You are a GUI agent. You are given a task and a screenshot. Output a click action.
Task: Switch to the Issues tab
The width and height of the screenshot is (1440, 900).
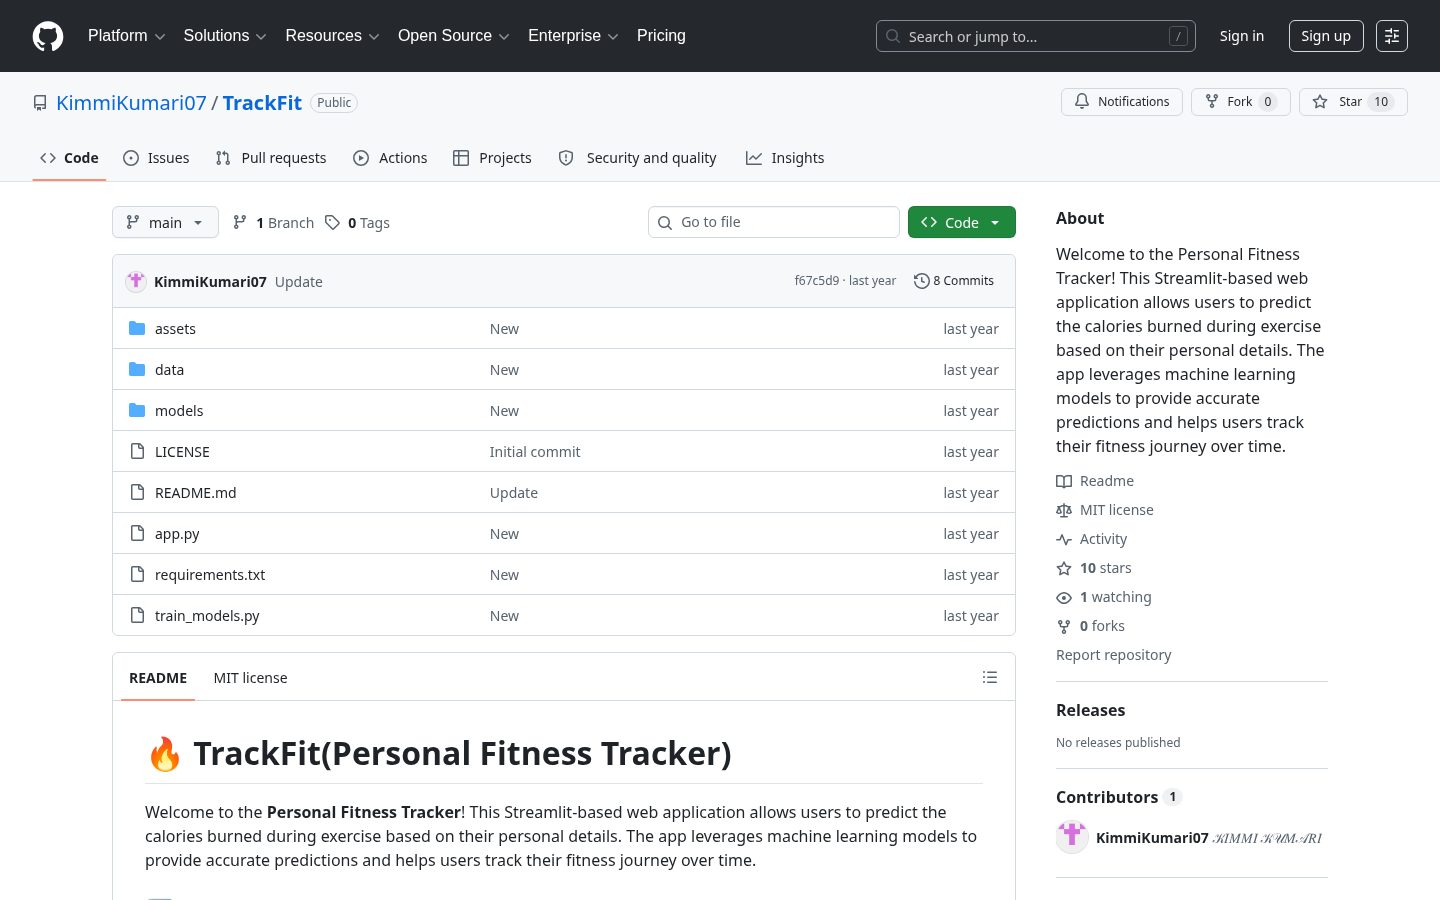pos(156,158)
